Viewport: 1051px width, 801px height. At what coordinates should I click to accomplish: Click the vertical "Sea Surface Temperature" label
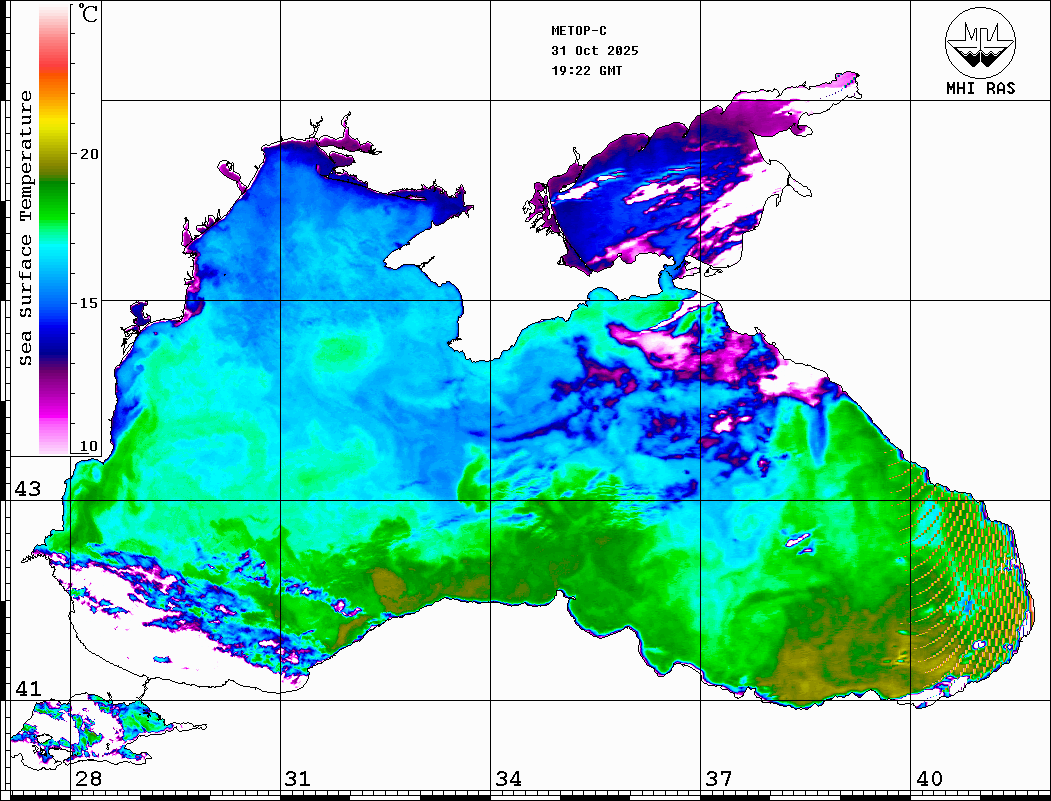pos(26,228)
